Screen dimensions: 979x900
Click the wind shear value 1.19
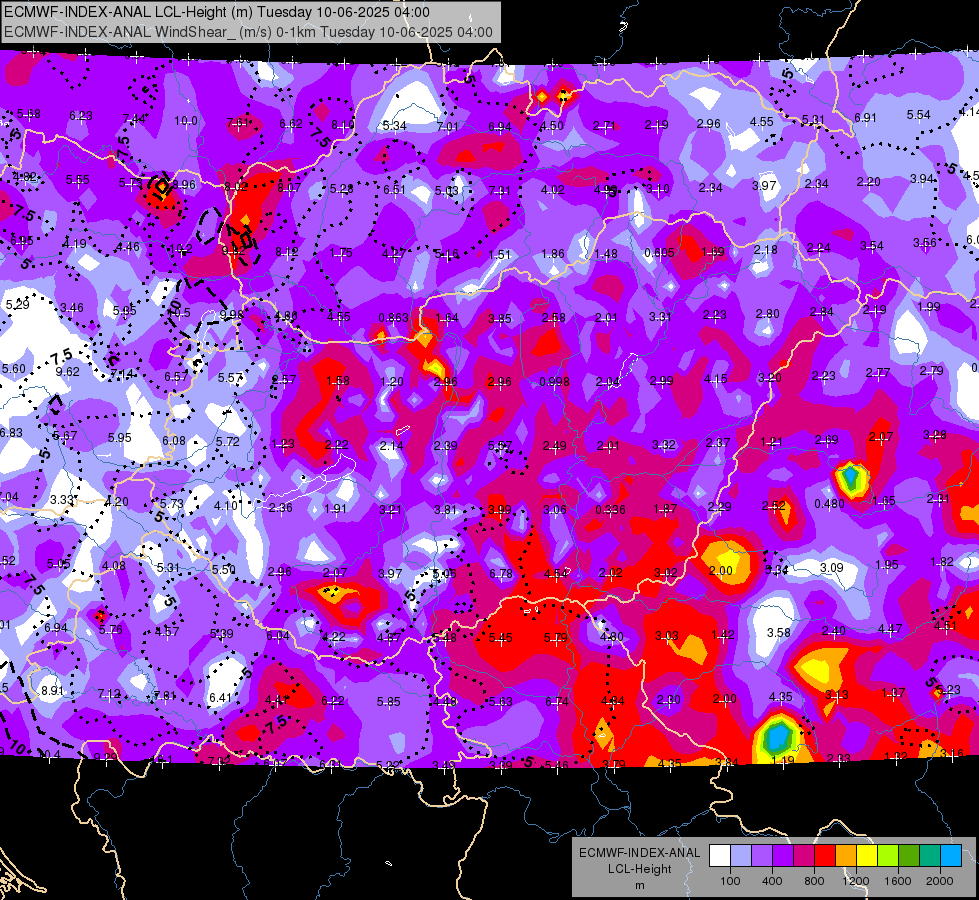(x=782, y=760)
